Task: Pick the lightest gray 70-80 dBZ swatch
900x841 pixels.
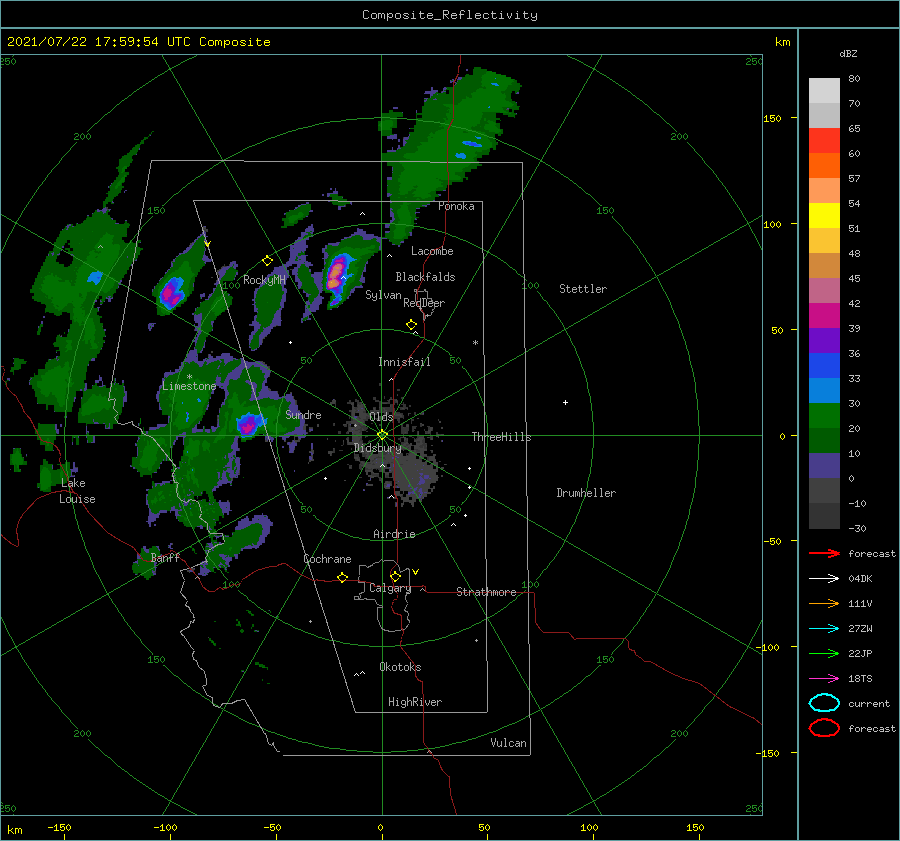Action: coord(824,91)
